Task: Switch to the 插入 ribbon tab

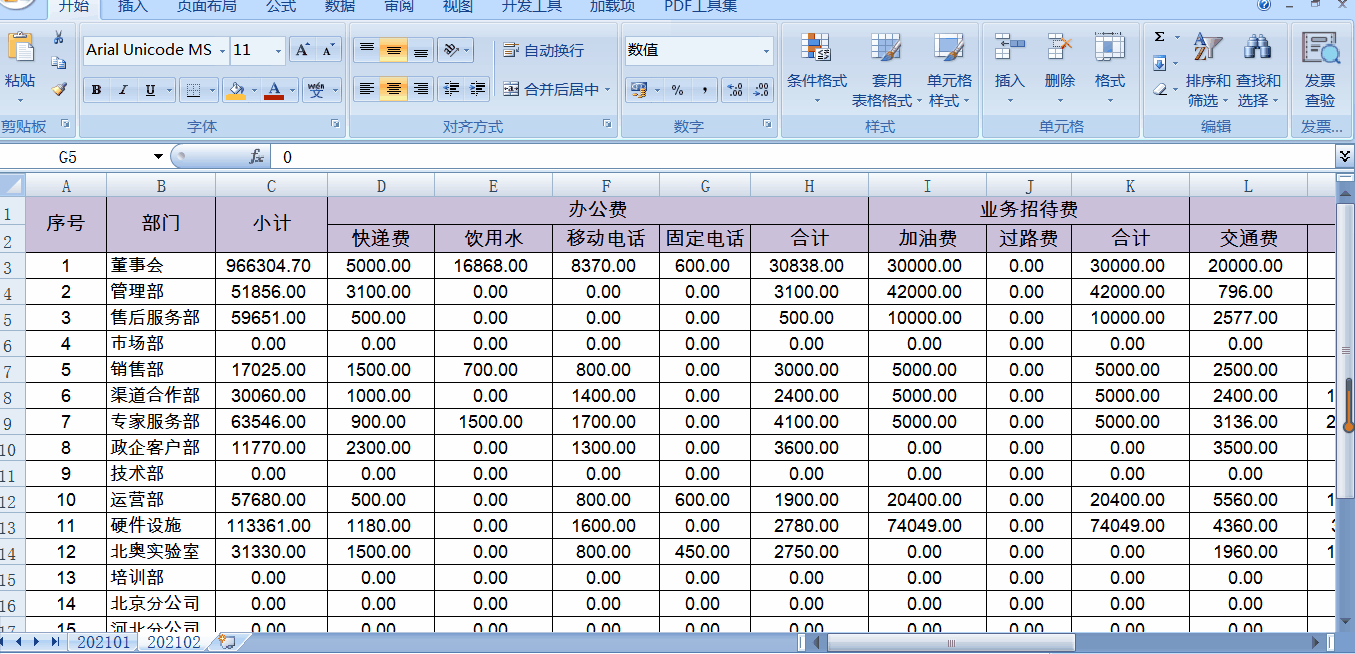Action: click(x=133, y=7)
